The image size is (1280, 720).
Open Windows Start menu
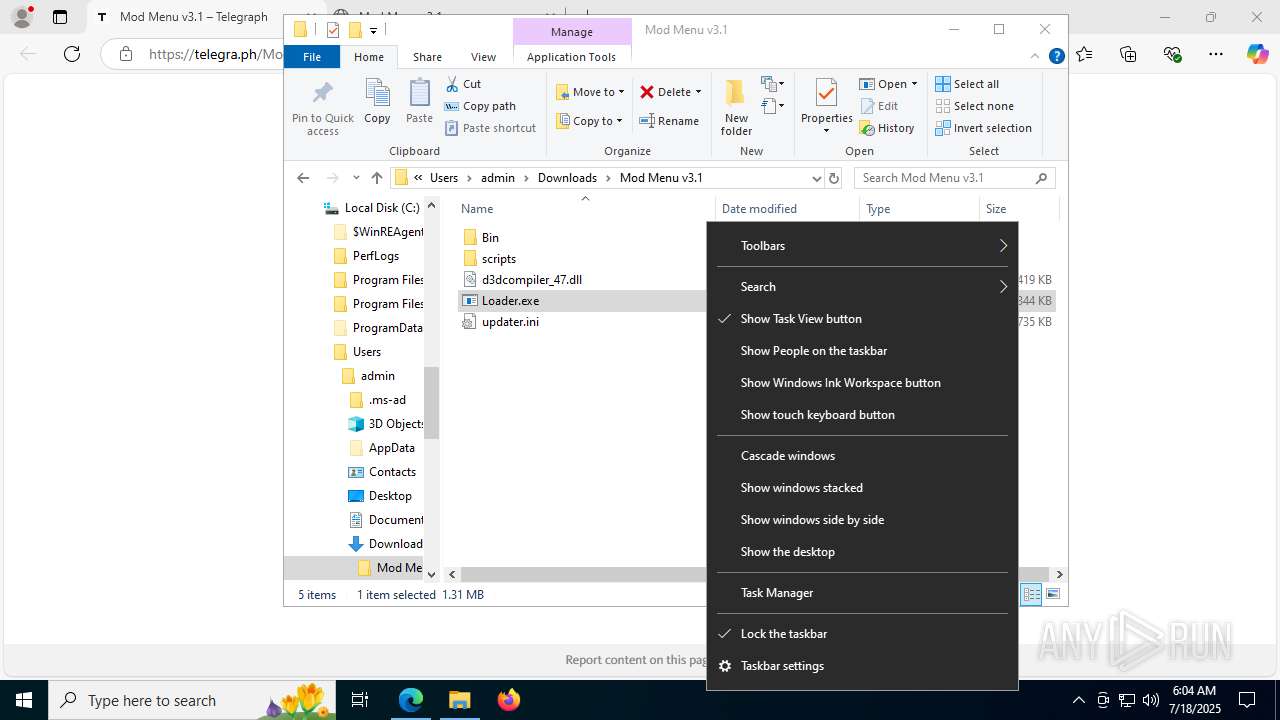click(x=24, y=700)
